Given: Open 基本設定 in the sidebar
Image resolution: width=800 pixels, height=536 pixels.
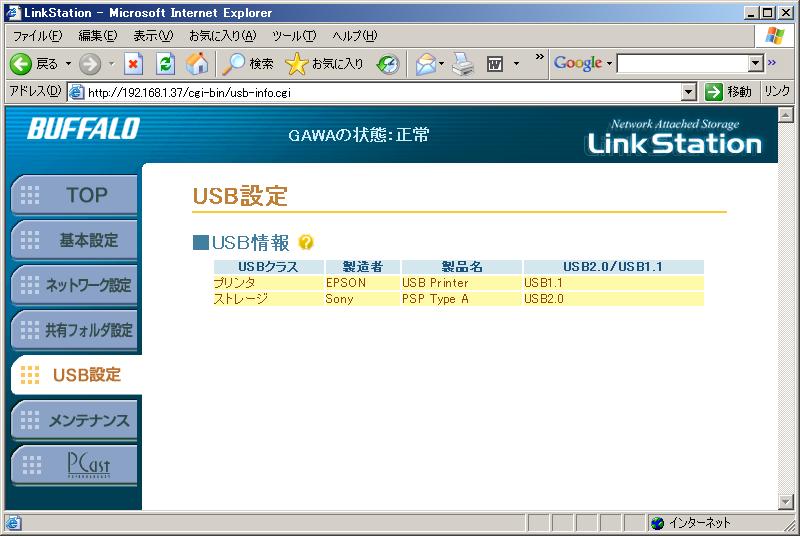Looking at the screenshot, I should [74, 240].
